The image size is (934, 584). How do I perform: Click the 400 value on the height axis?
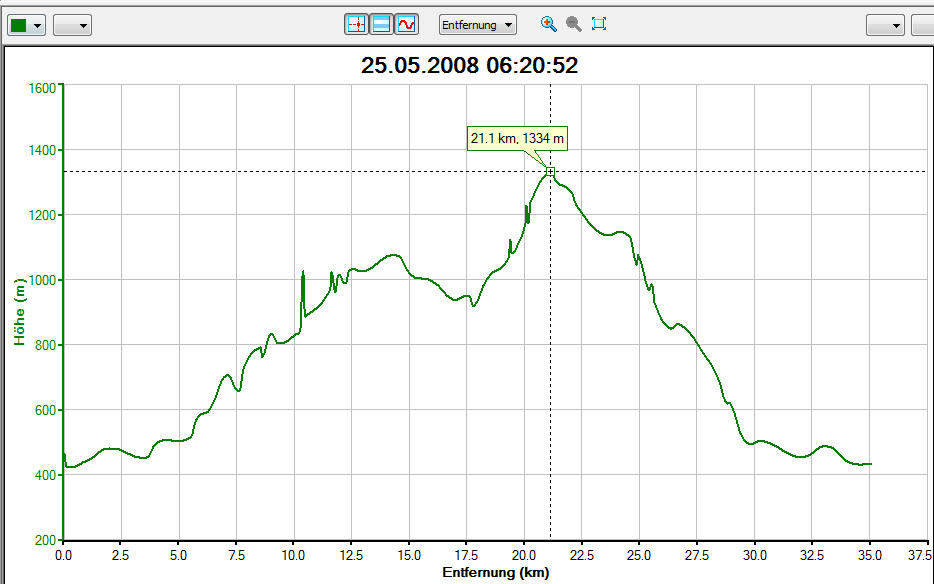pos(45,475)
